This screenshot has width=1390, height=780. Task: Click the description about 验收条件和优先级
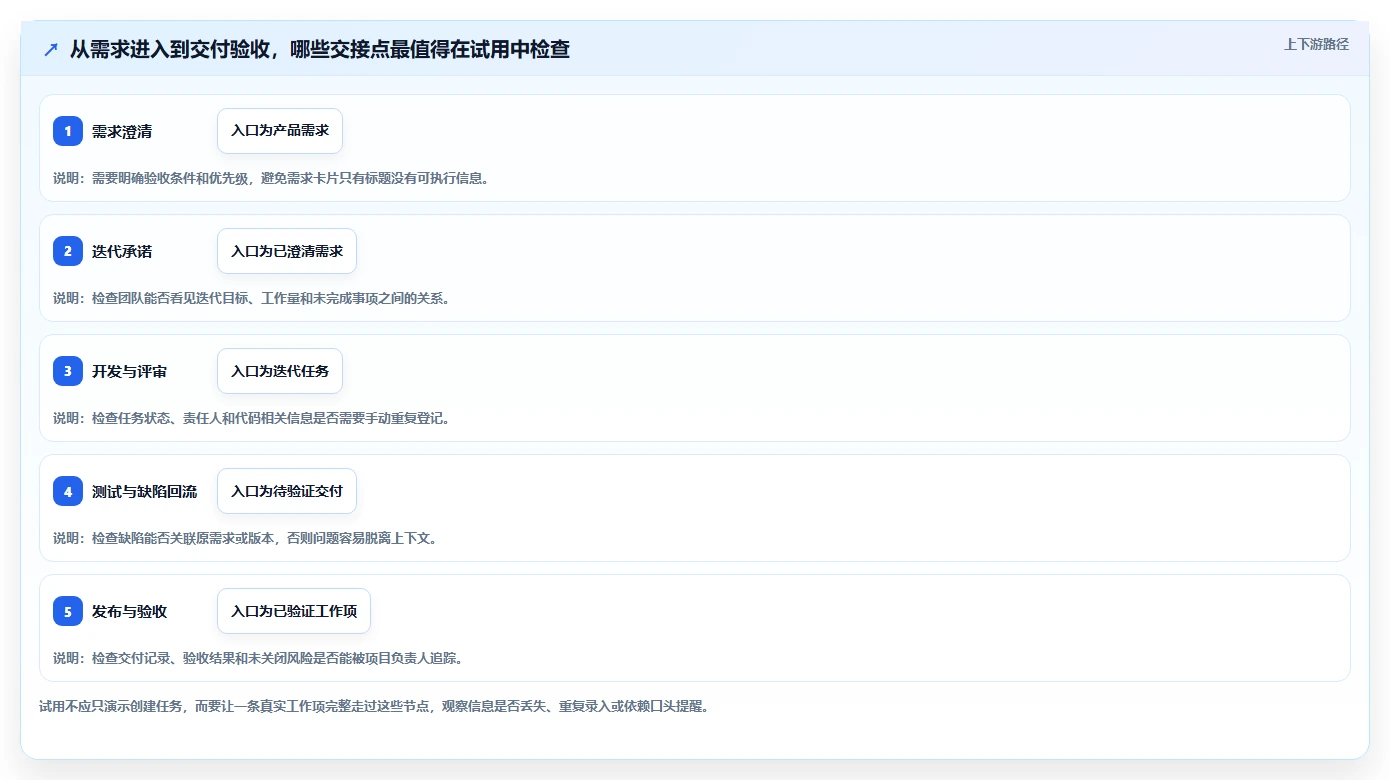click(x=271, y=178)
